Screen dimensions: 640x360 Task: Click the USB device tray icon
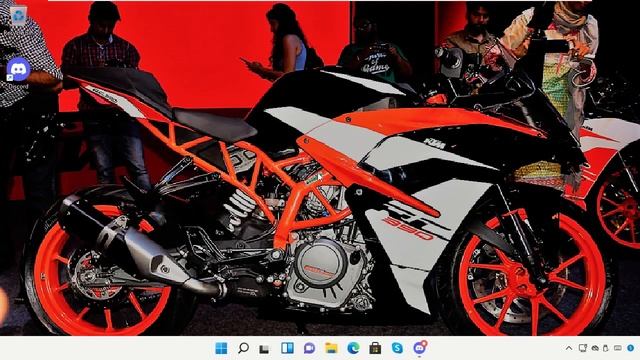click(x=606, y=348)
